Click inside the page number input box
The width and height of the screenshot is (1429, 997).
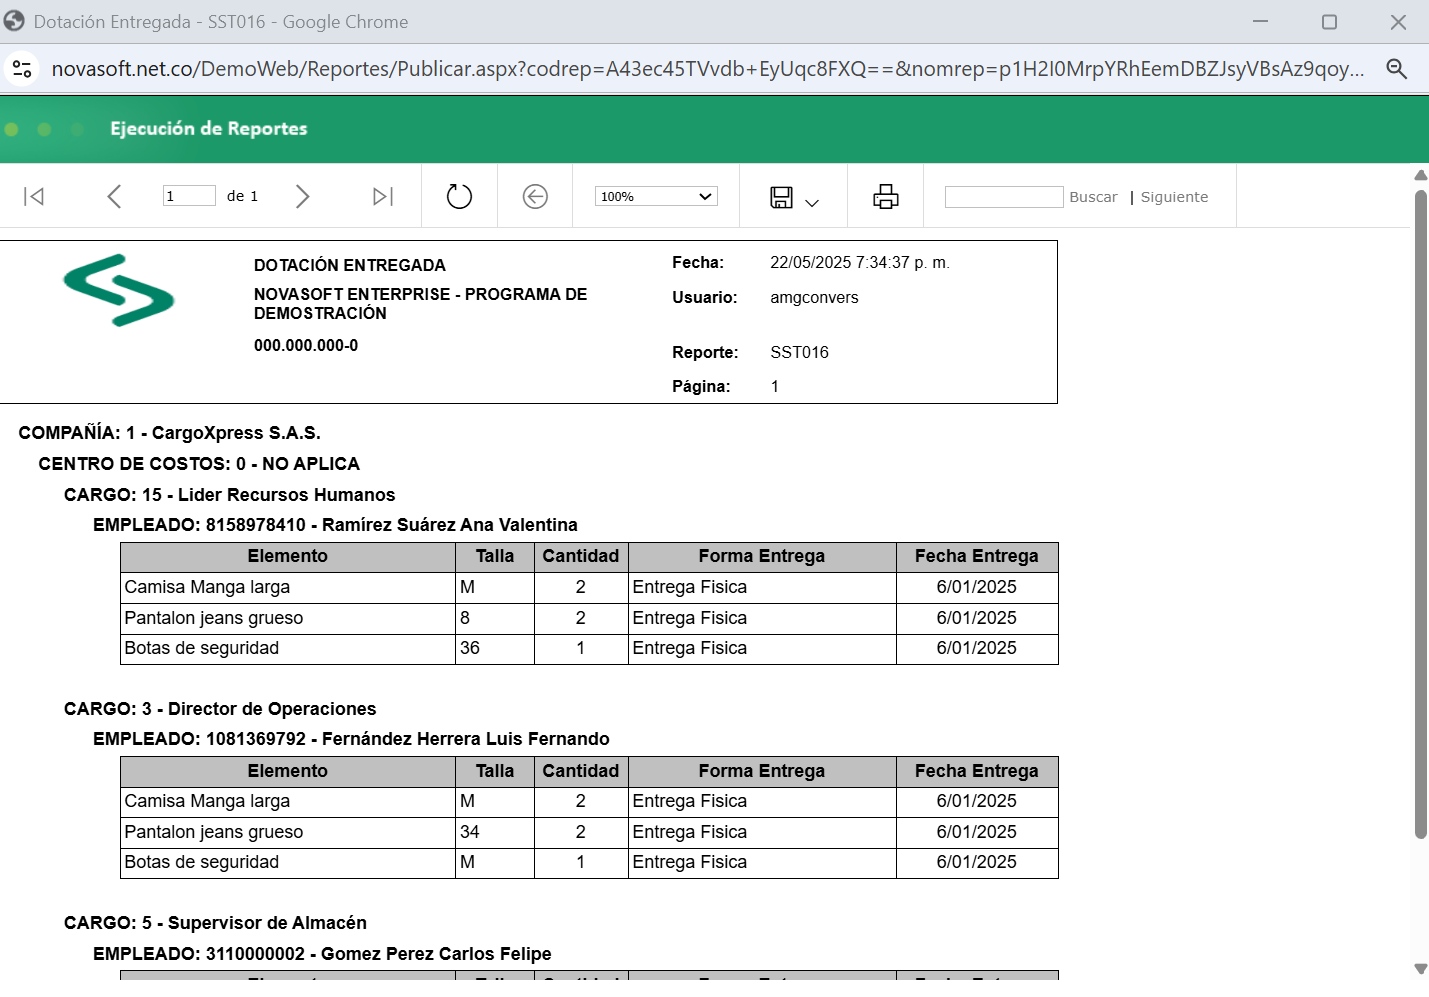coord(189,195)
